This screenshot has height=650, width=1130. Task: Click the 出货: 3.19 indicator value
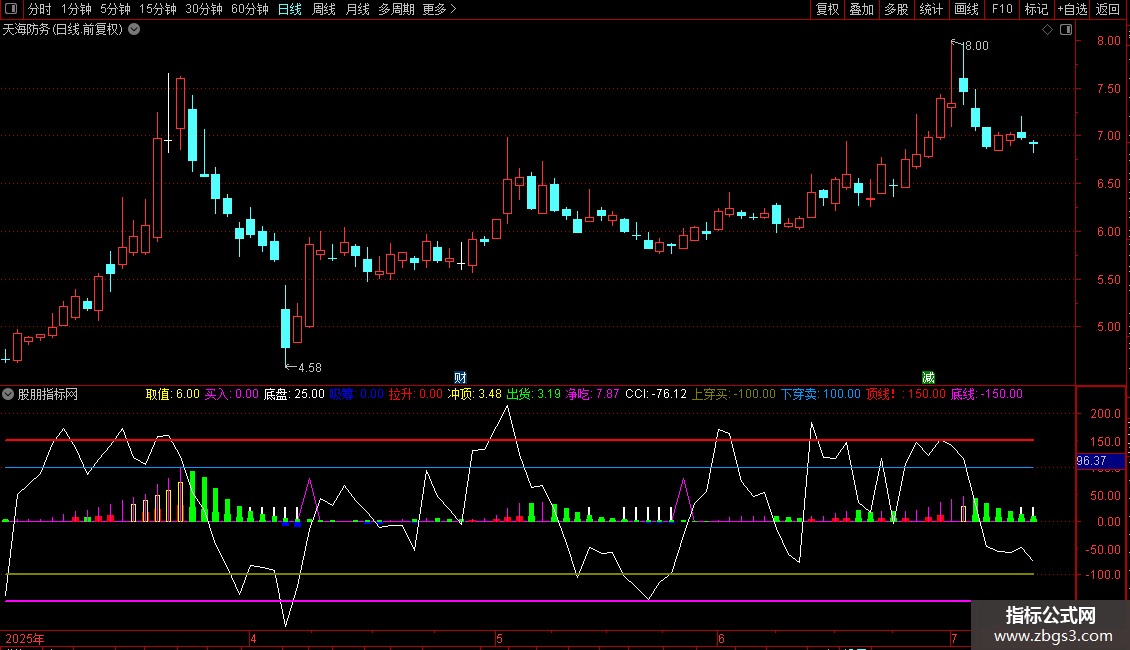[x=534, y=394]
